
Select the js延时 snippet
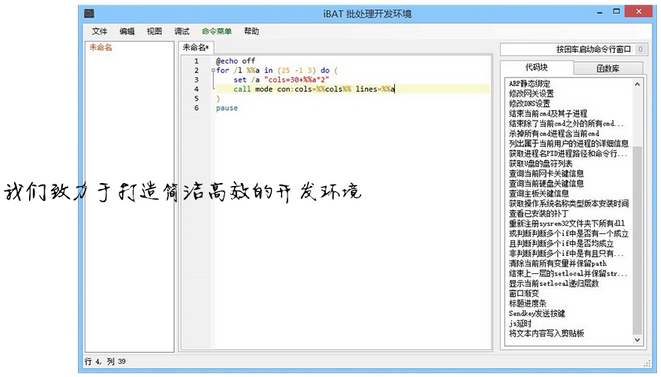click(520, 323)
